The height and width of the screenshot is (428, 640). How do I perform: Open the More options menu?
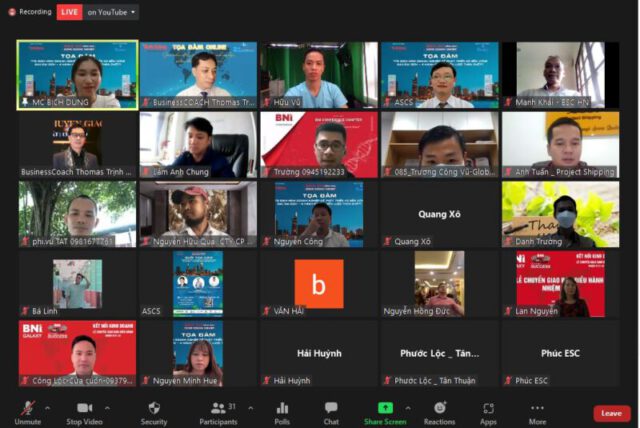[x=538, y=410]
